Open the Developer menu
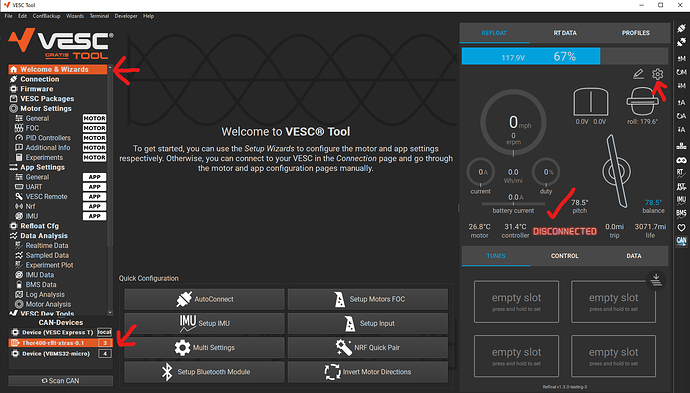The width and height of the screenshot is (690, 393). tap(126, 16)
